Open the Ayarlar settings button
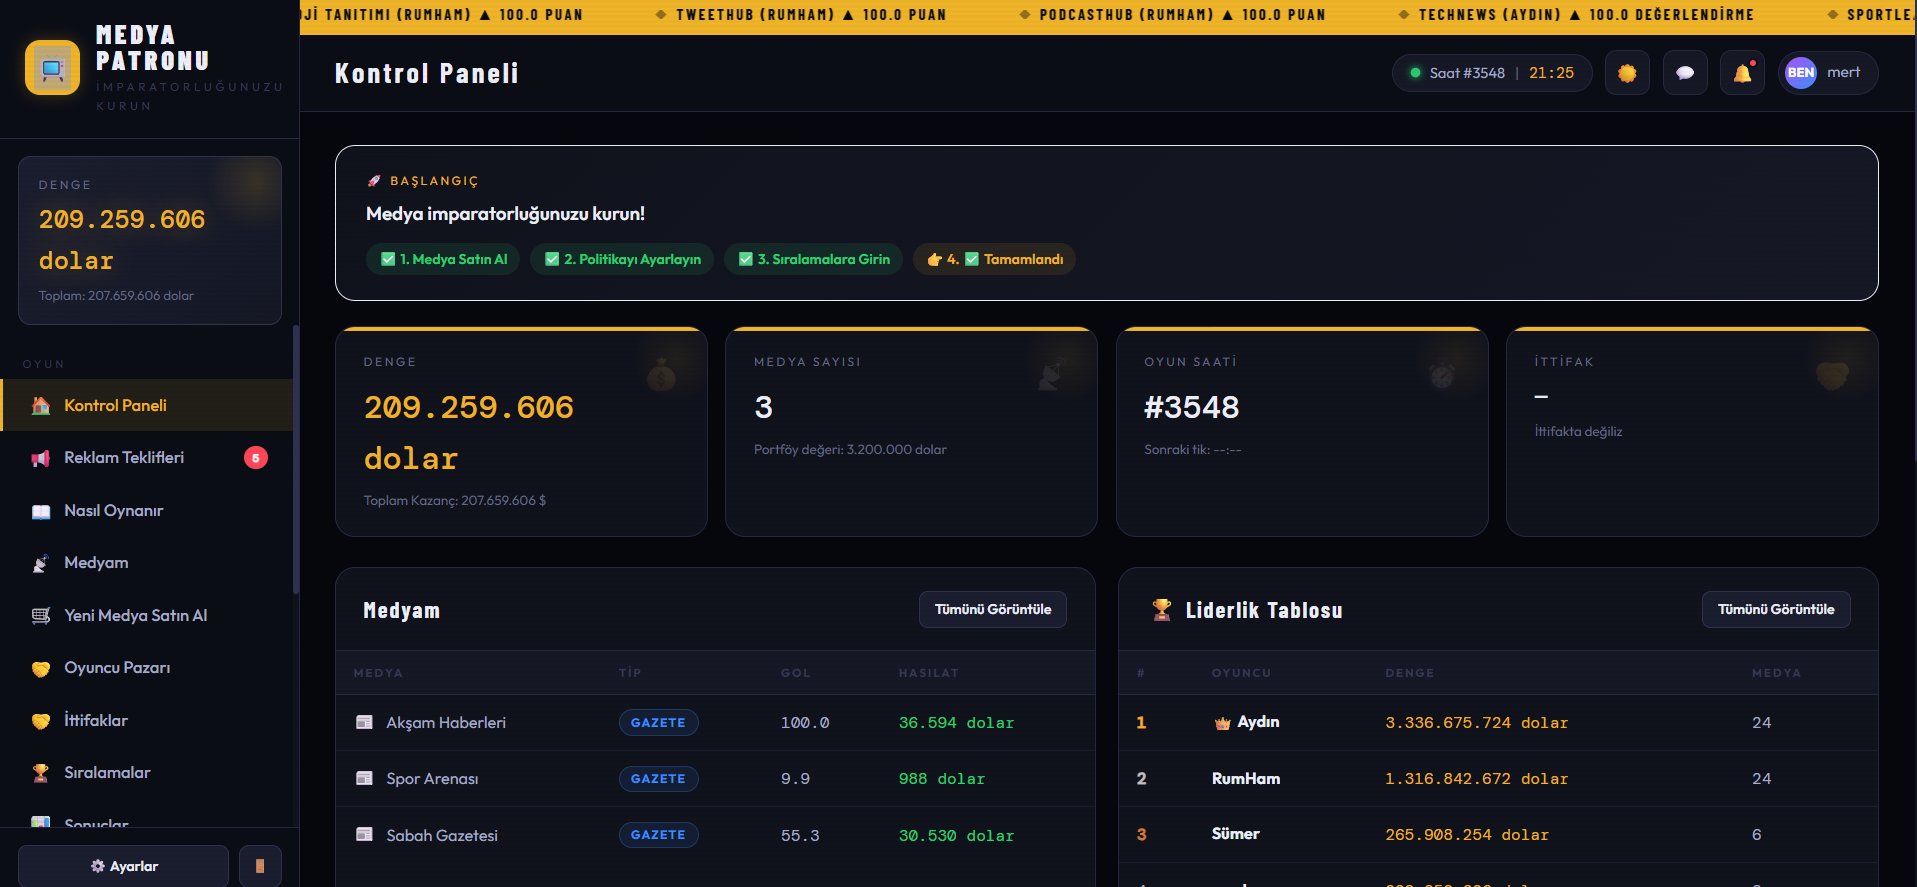 pyautogui.click(x=124, y=866)
